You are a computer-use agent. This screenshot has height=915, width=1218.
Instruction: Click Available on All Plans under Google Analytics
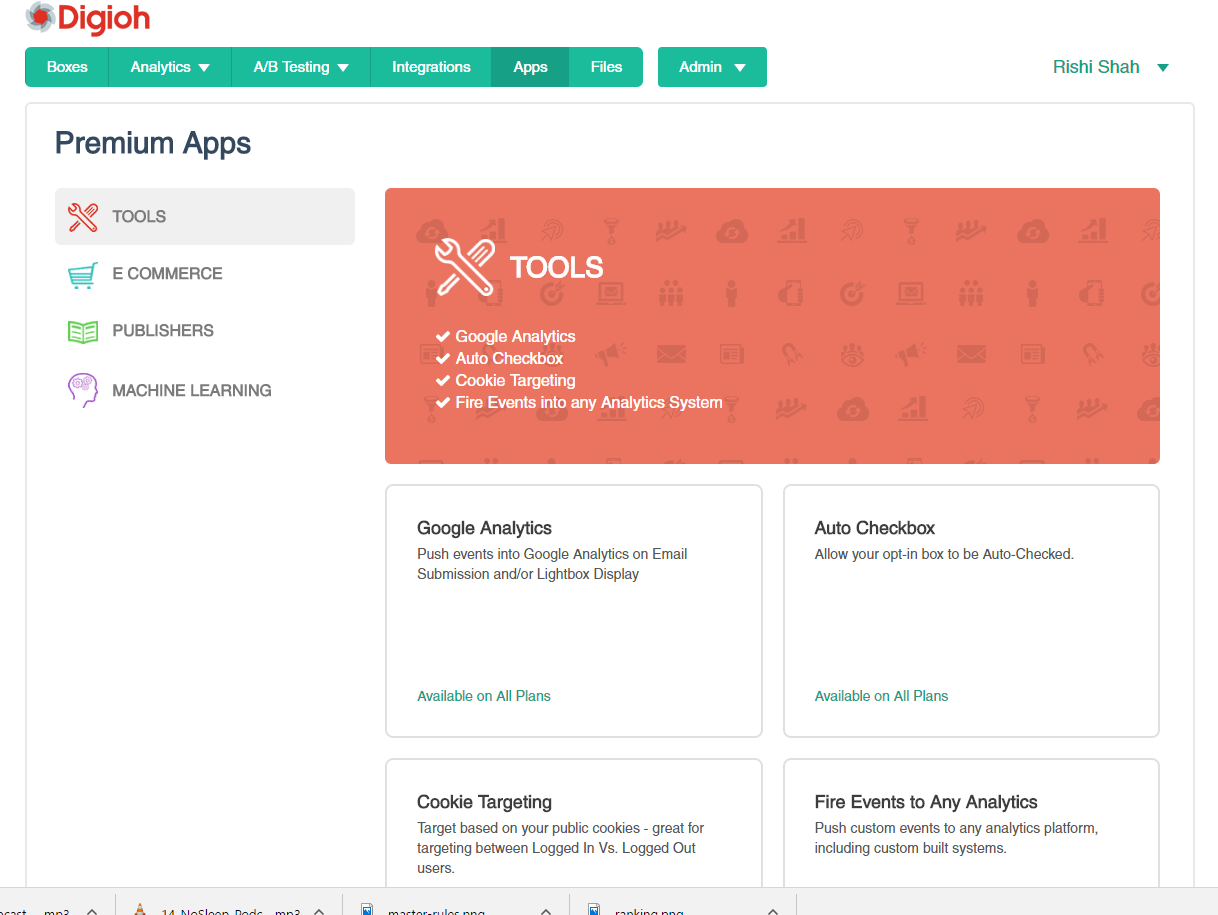tap(484, 696)
